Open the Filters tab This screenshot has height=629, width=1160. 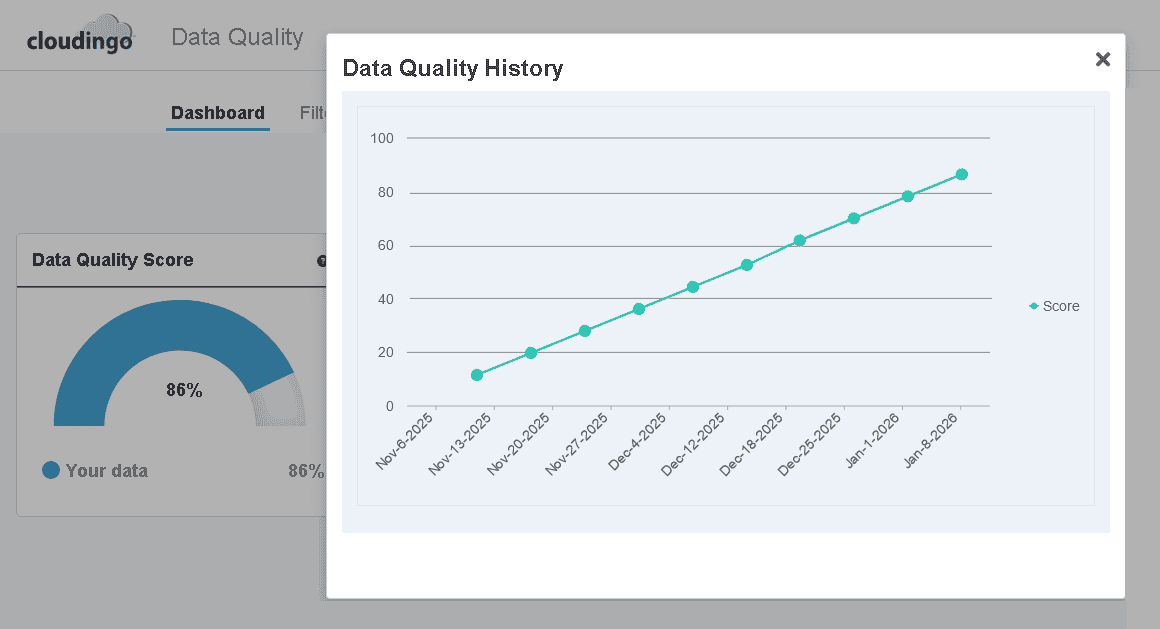[312, 113]
